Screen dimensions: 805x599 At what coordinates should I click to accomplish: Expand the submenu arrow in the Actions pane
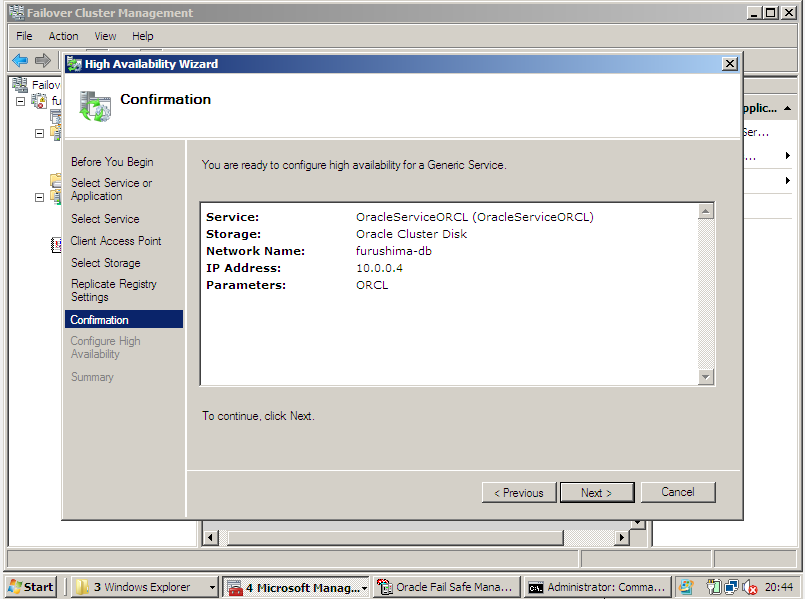788,156
